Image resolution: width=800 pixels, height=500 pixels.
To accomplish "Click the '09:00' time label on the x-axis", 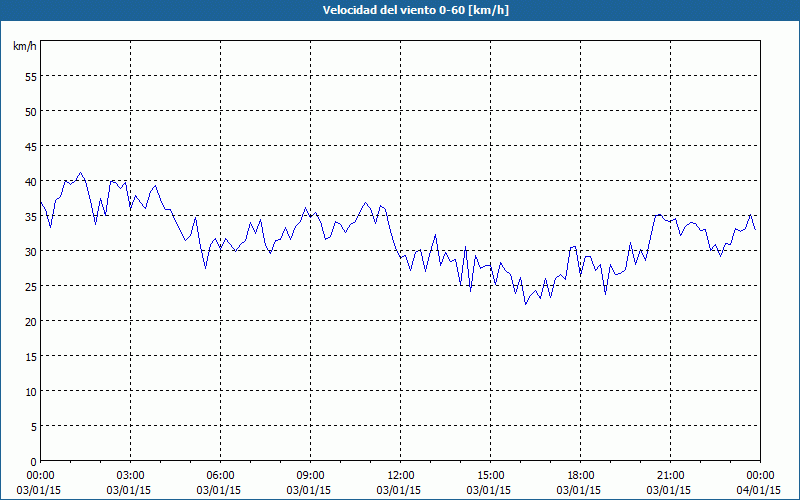I will (310, 476).
